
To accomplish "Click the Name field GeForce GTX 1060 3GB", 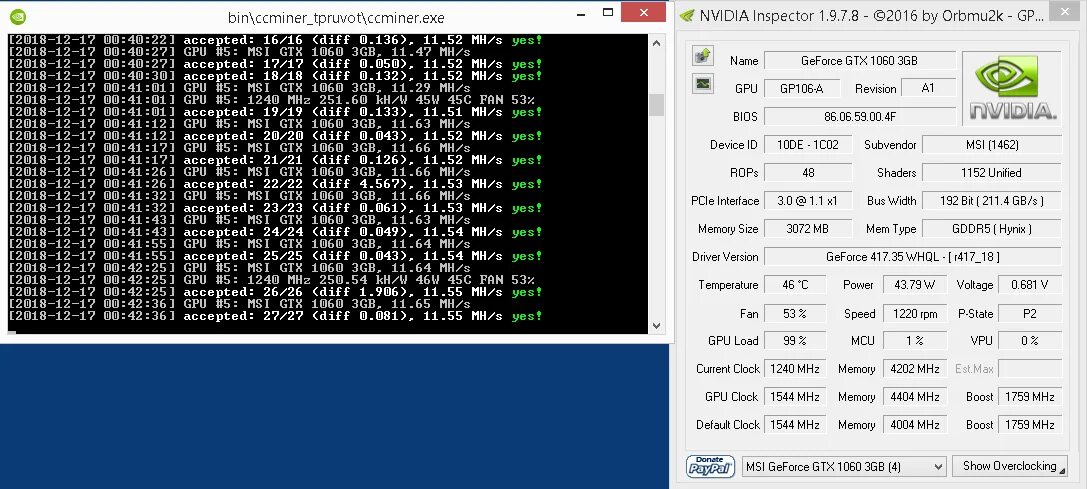I will pos(860,60).
